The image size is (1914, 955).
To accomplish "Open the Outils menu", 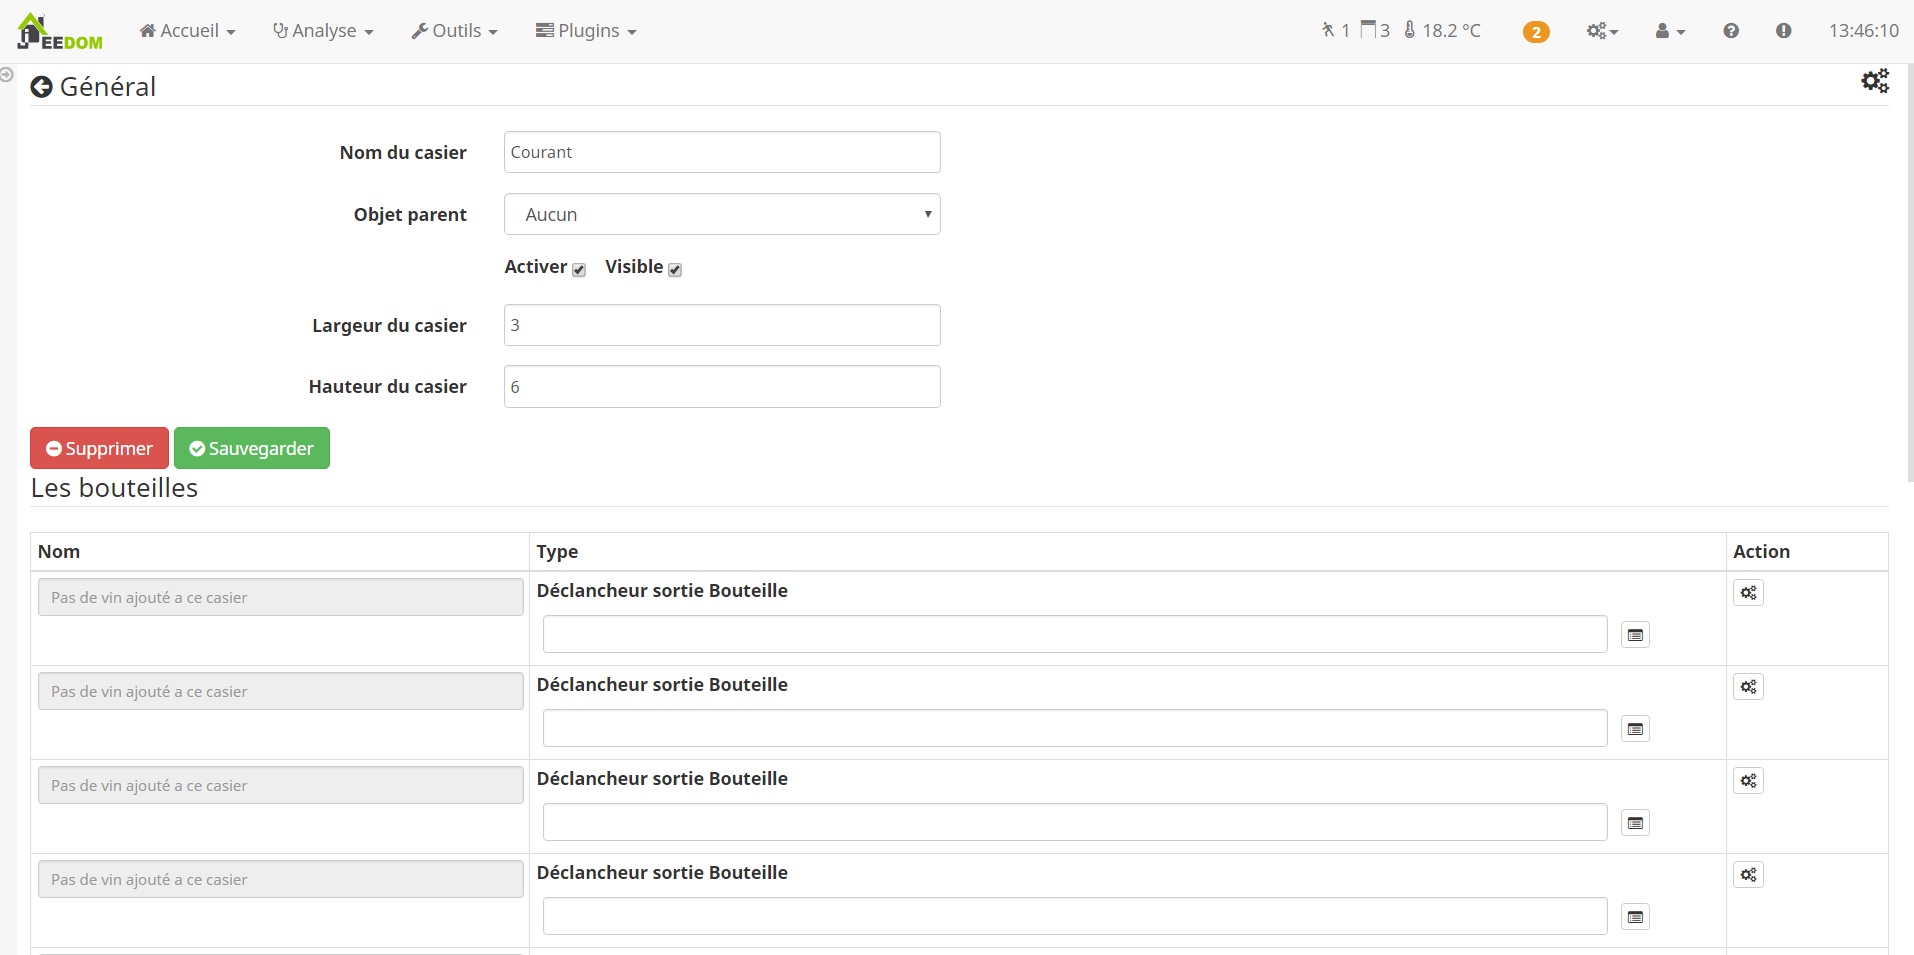I will (454, 31).
